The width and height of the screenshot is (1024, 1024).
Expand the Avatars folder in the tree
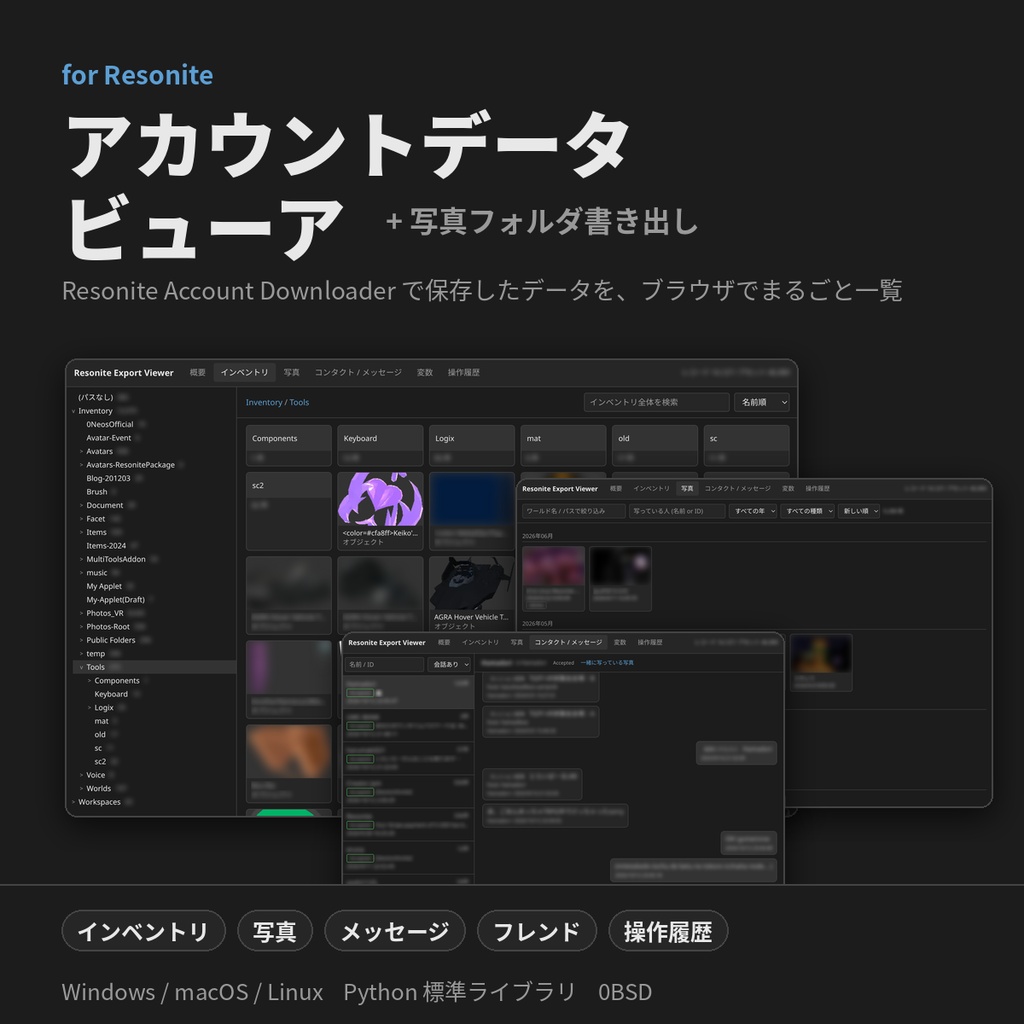point(82,451)
